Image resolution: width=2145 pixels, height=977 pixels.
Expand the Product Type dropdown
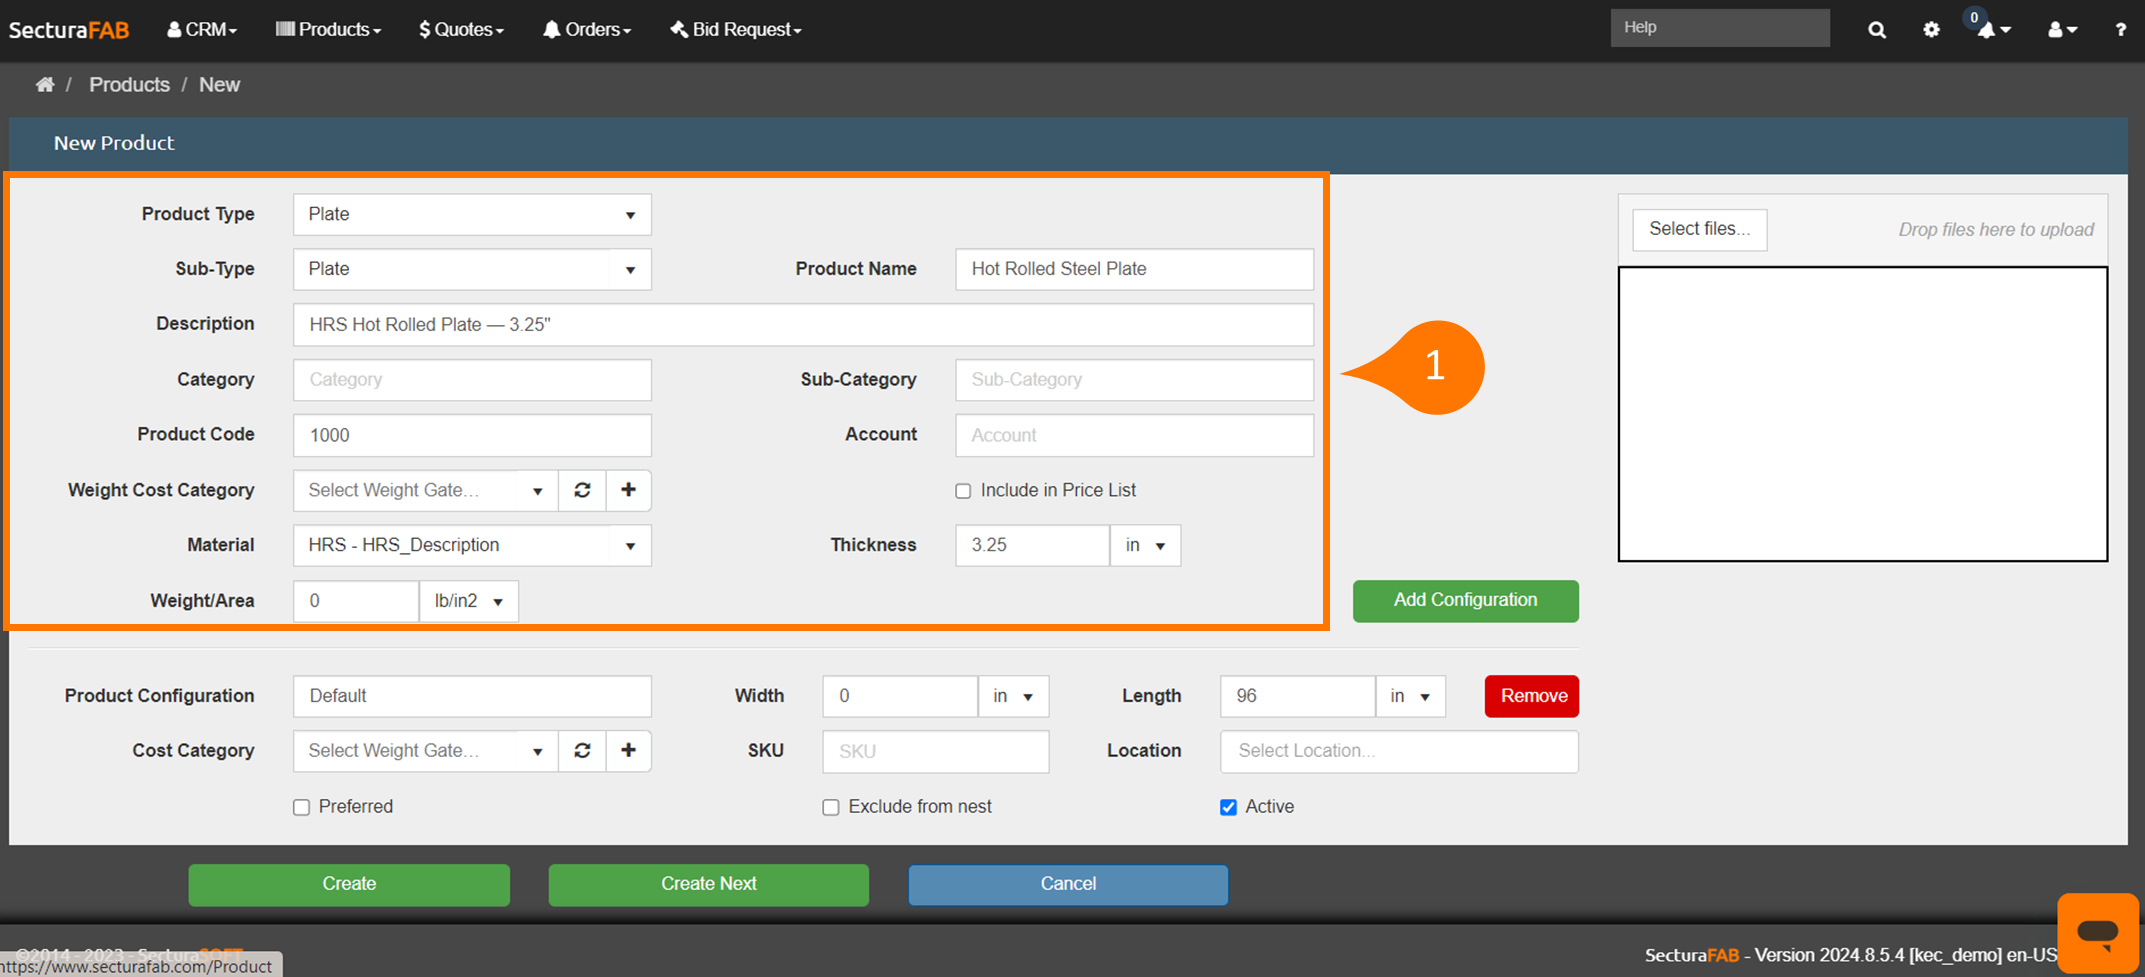point(472,215)
